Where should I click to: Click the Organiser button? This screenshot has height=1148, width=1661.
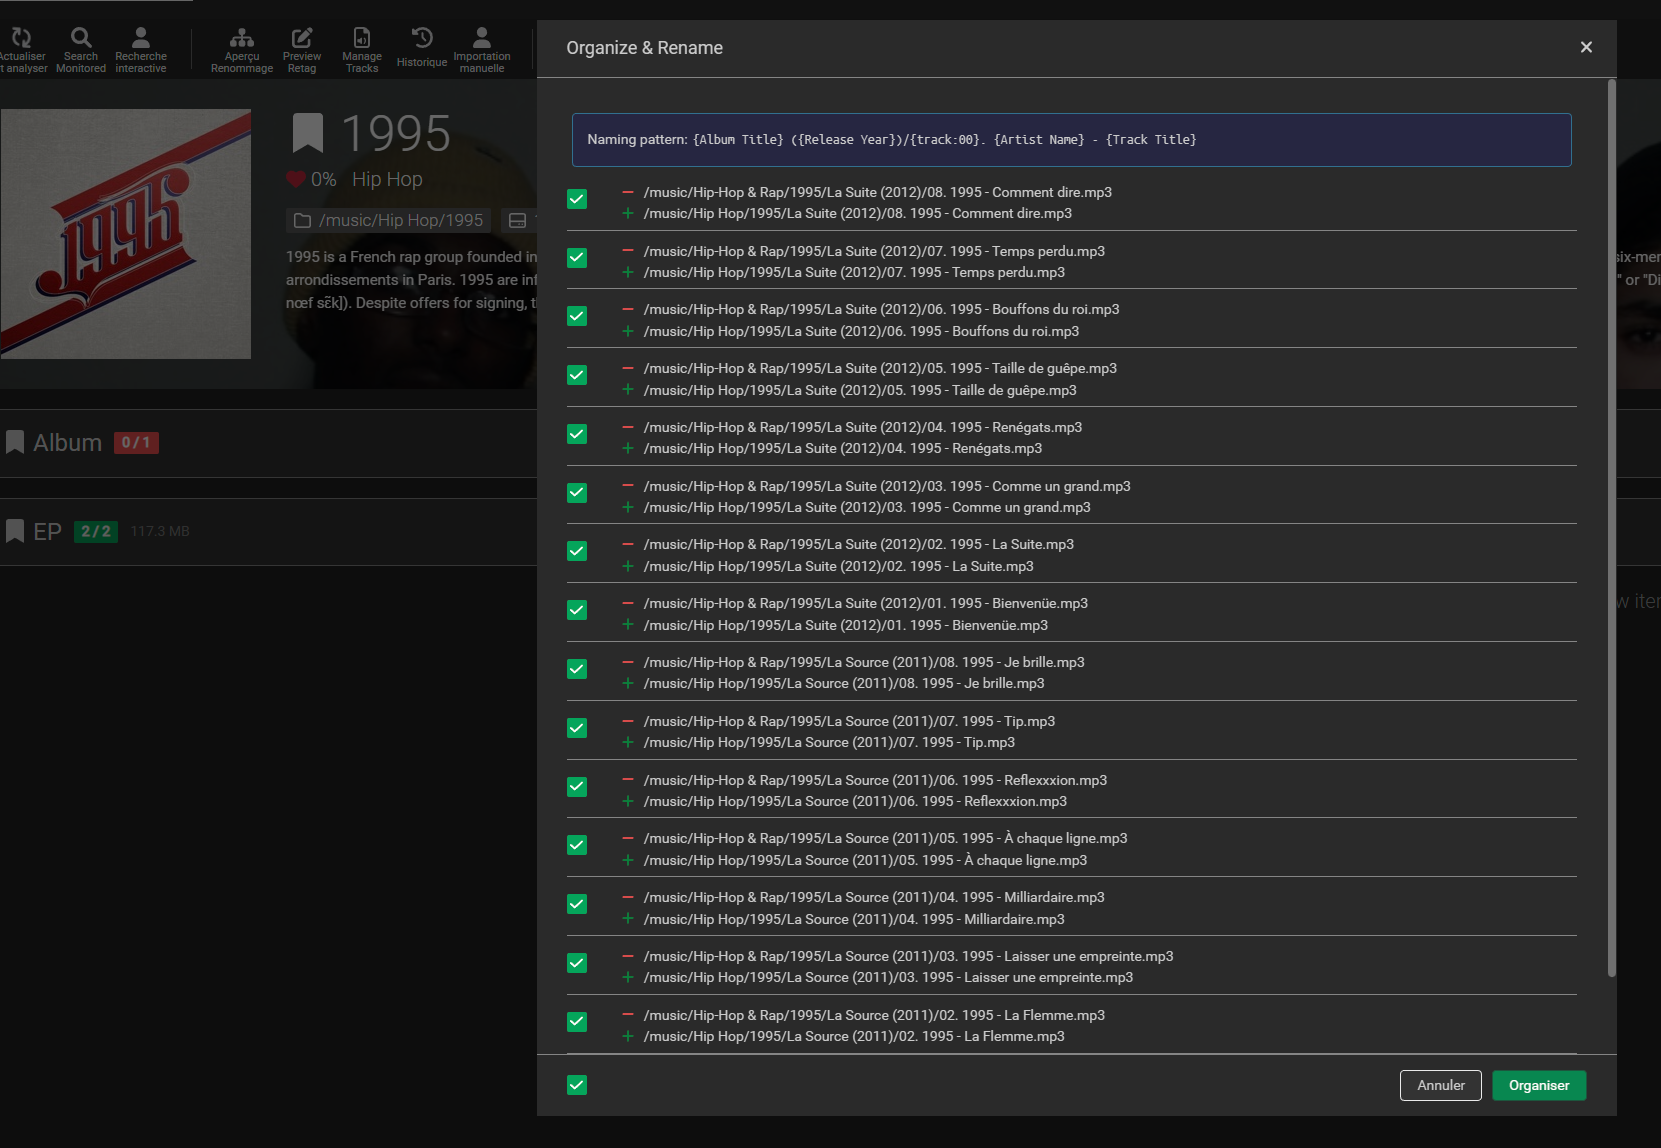(1539, 1085)
